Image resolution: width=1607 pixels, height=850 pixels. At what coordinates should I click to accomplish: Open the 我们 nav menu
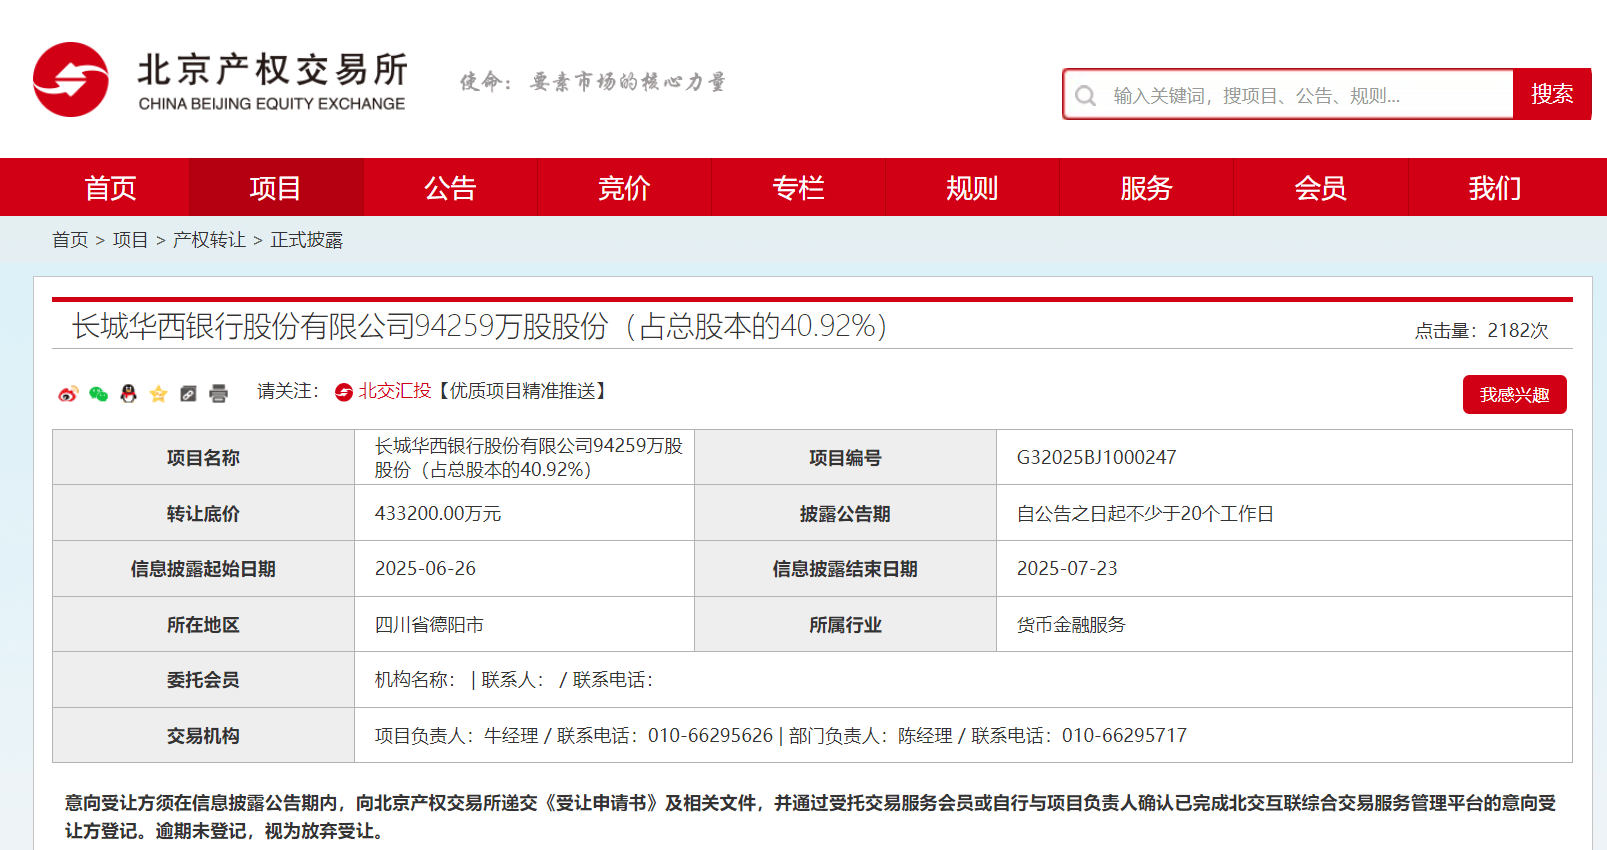1494,187
